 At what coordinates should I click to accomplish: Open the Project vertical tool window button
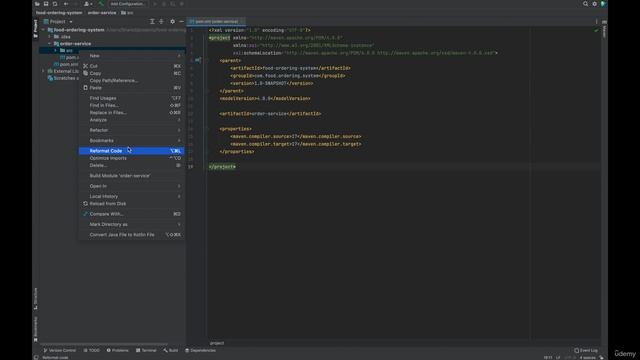pyautogui.click(x=36, y=29)
